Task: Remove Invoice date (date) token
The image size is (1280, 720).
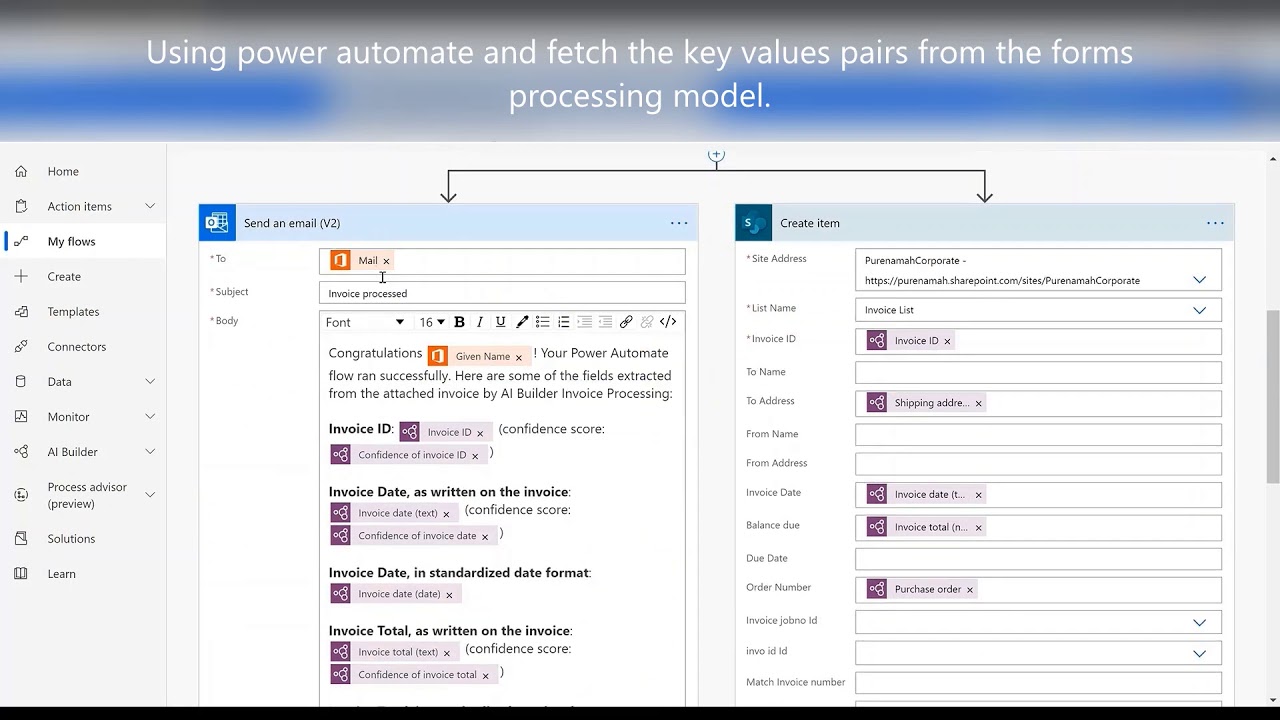Action: 449,595
